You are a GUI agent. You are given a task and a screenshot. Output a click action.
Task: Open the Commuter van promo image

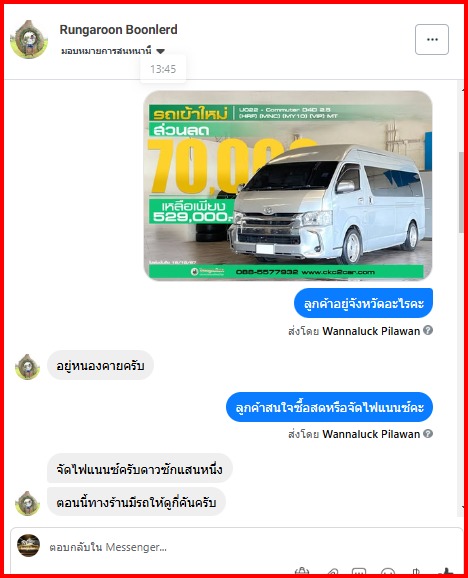pos(288,185)
